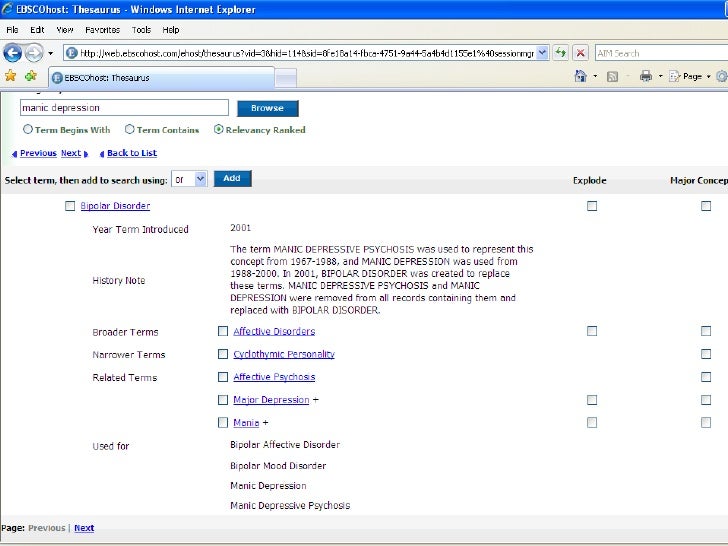Screen dimensions: 728x546
Task: Open the Major Depression link
Action: coord(271,400)
